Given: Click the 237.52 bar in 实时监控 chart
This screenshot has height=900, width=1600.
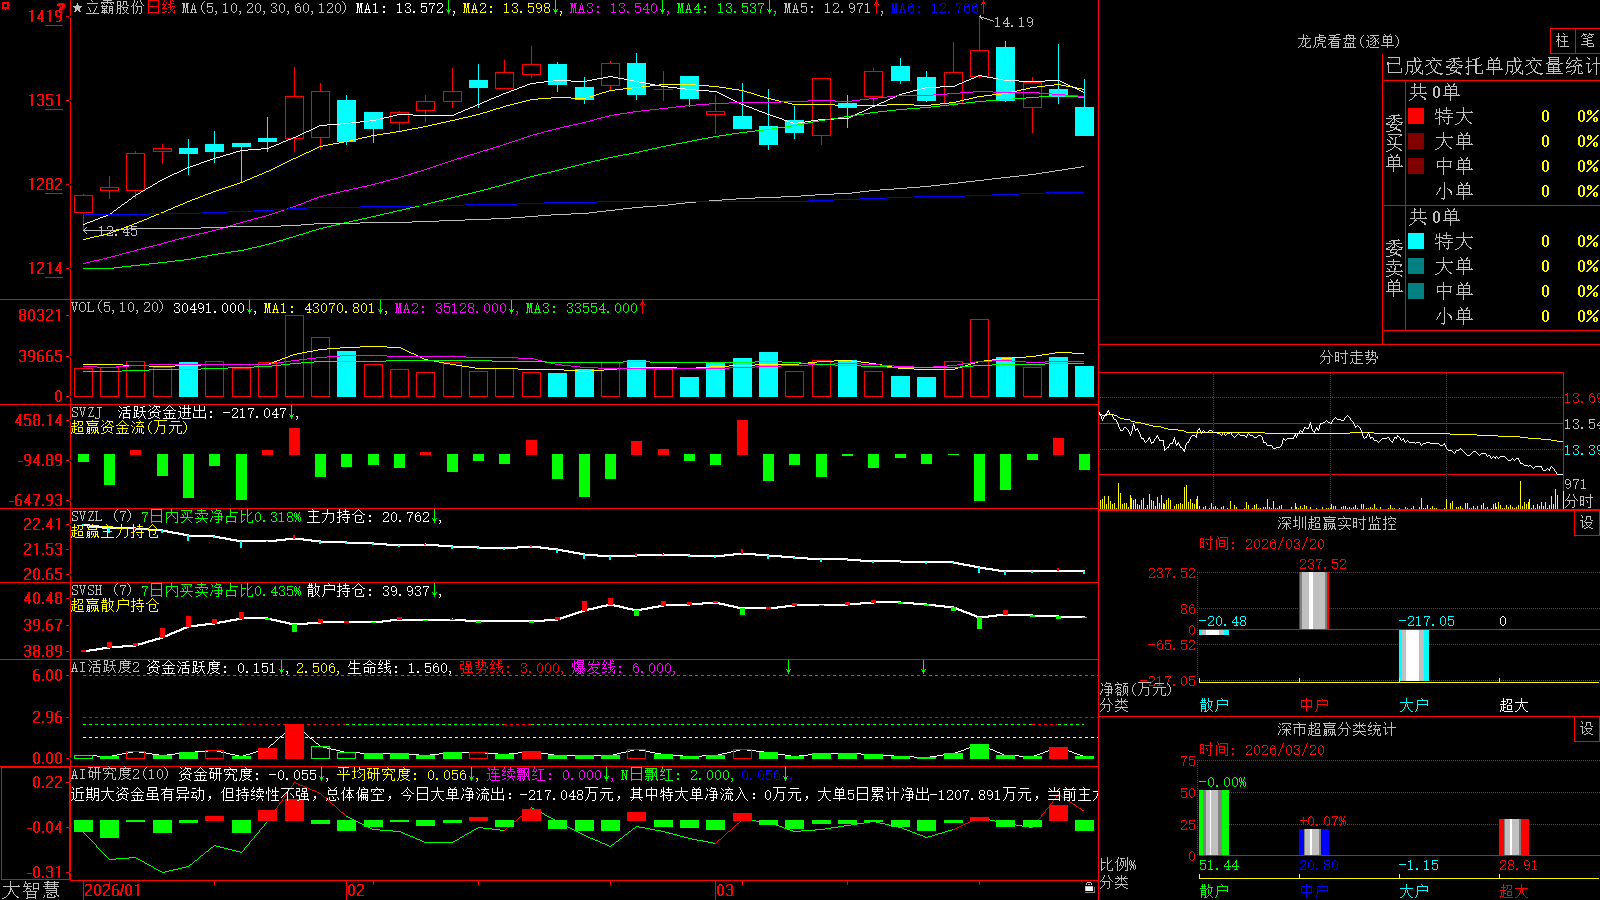Looking at the screenshot, I should pyautogui.click(x=1314, y=600).
